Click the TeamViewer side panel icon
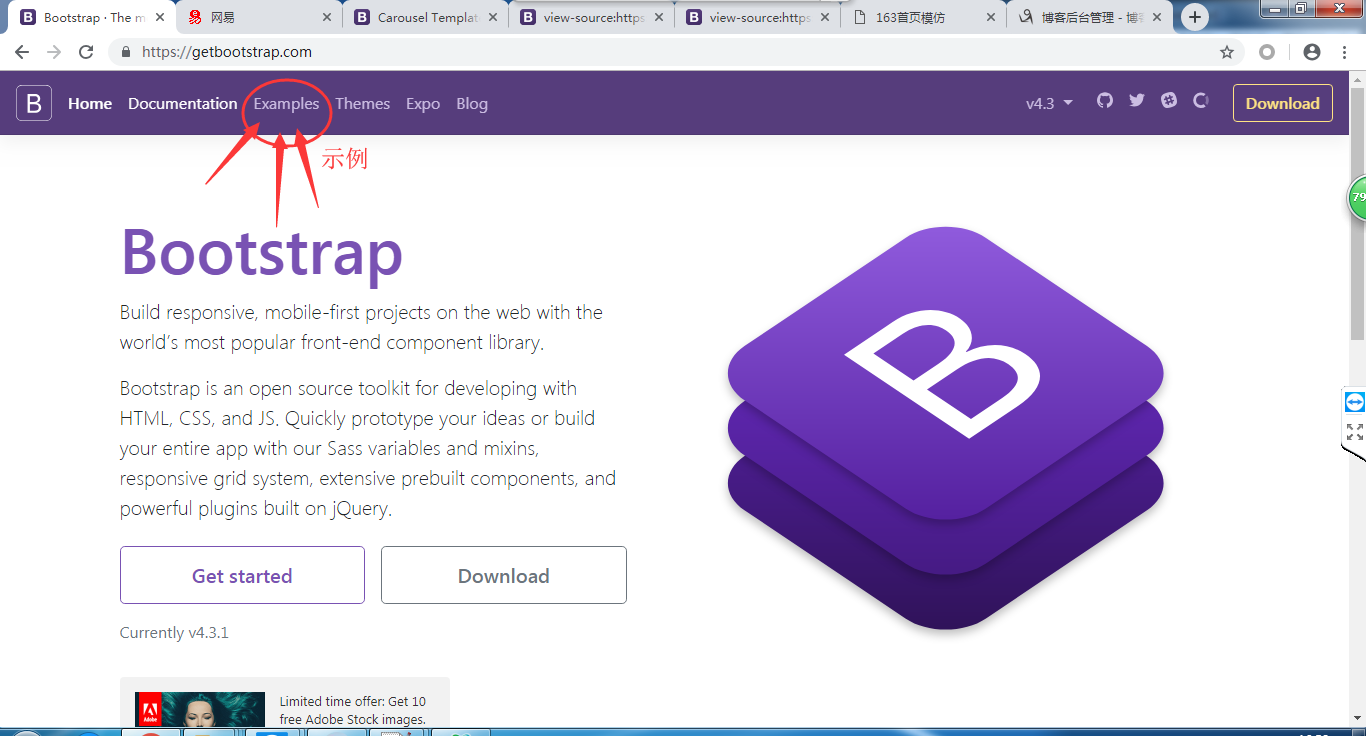 [x=1354, y=402]
